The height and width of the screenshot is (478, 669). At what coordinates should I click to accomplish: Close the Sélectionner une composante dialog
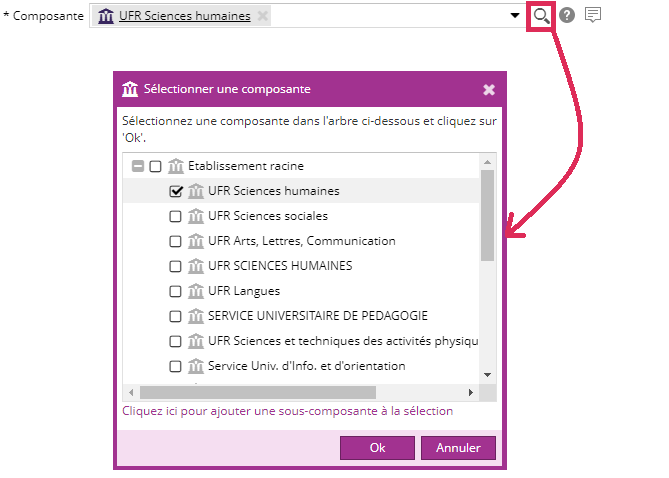[x=489, y=90]
